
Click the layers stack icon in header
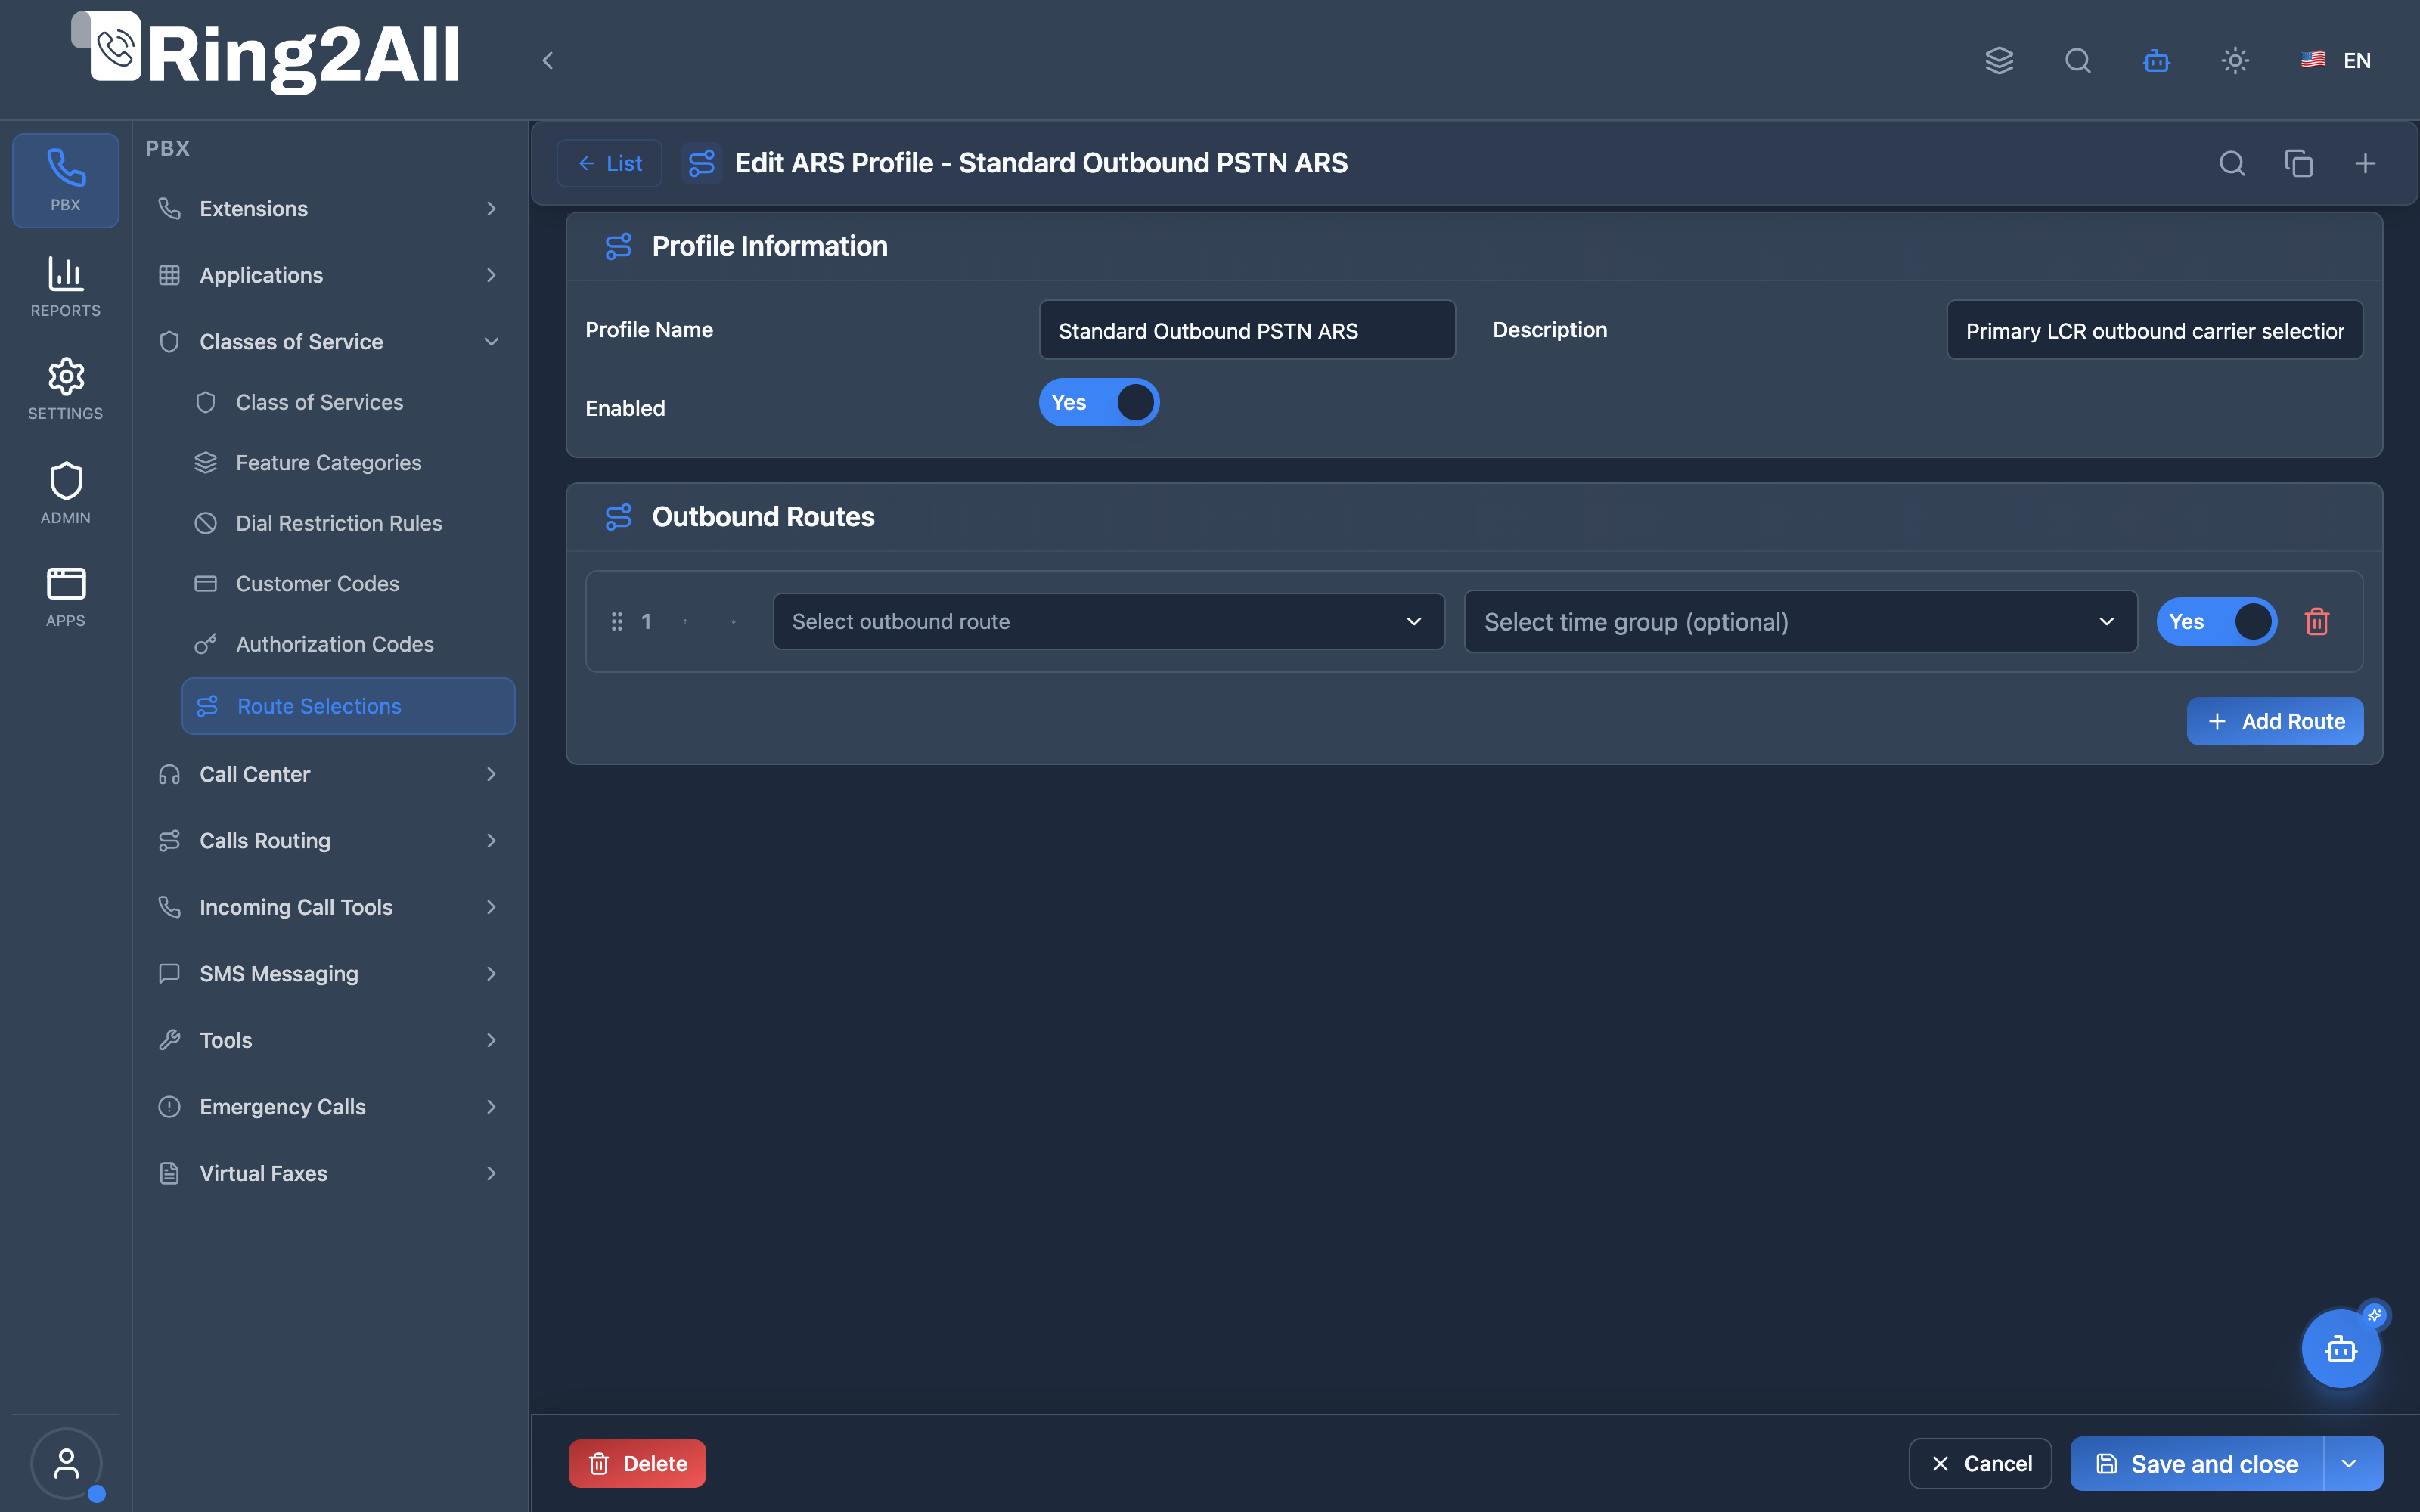click(1999, 60)
